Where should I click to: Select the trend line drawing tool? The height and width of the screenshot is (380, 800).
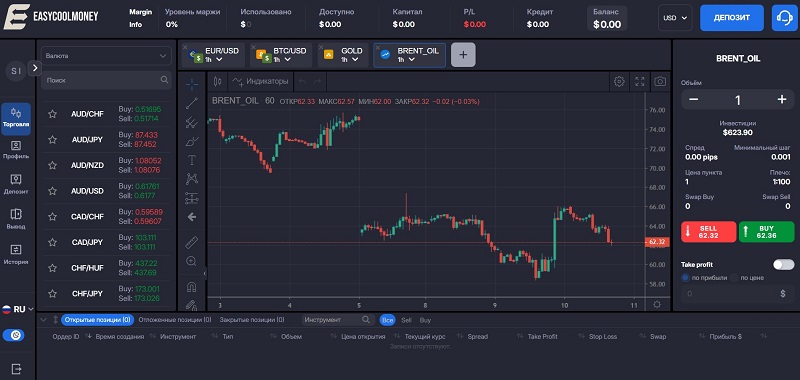point(192,103)
